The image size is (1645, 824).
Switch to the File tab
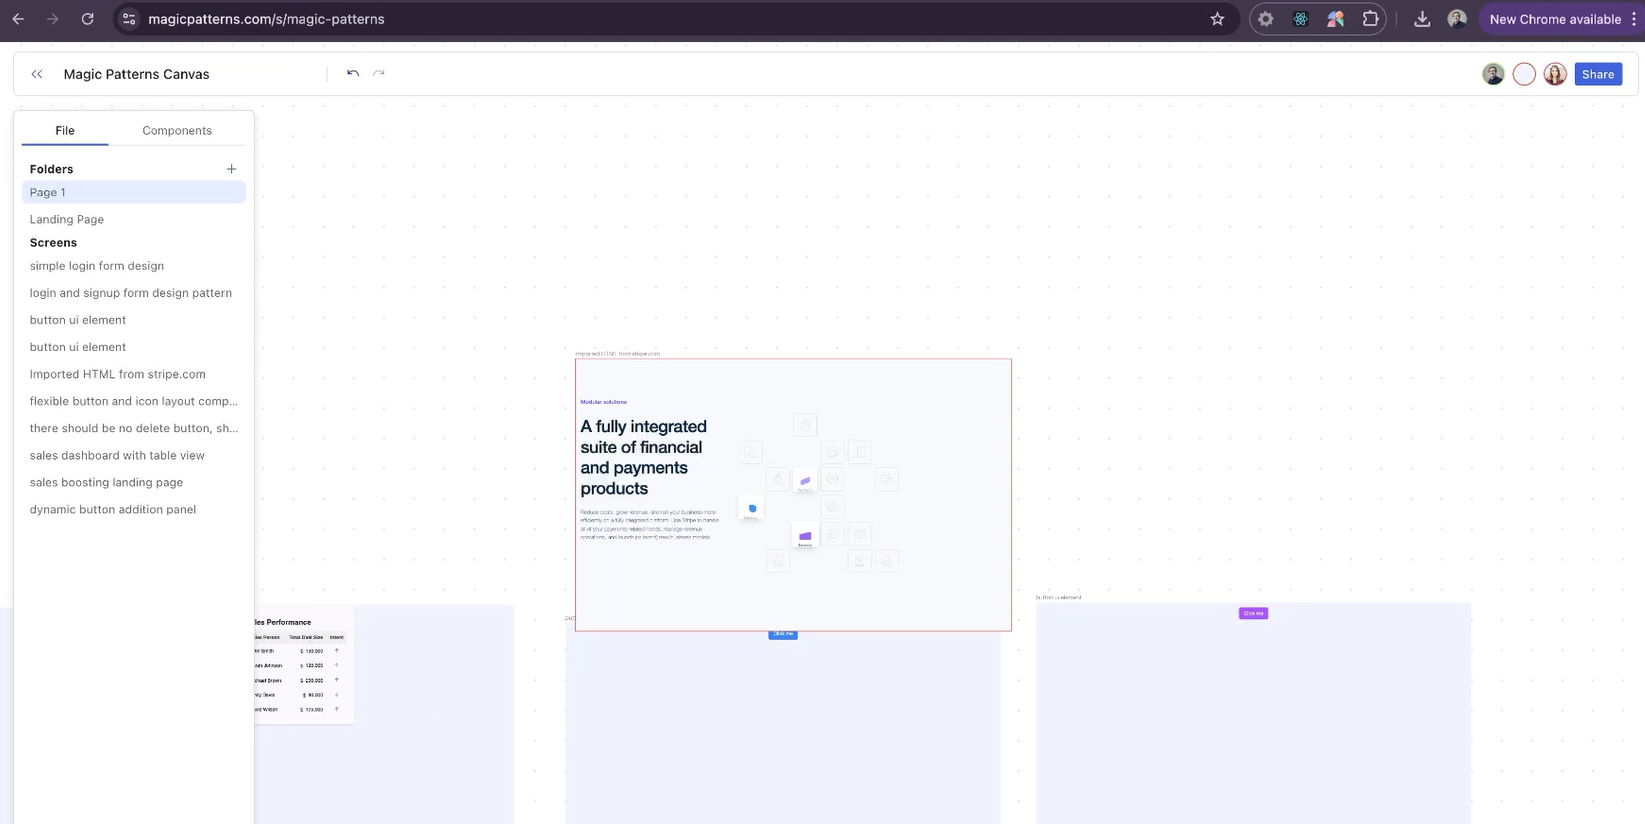coord(65,131)
